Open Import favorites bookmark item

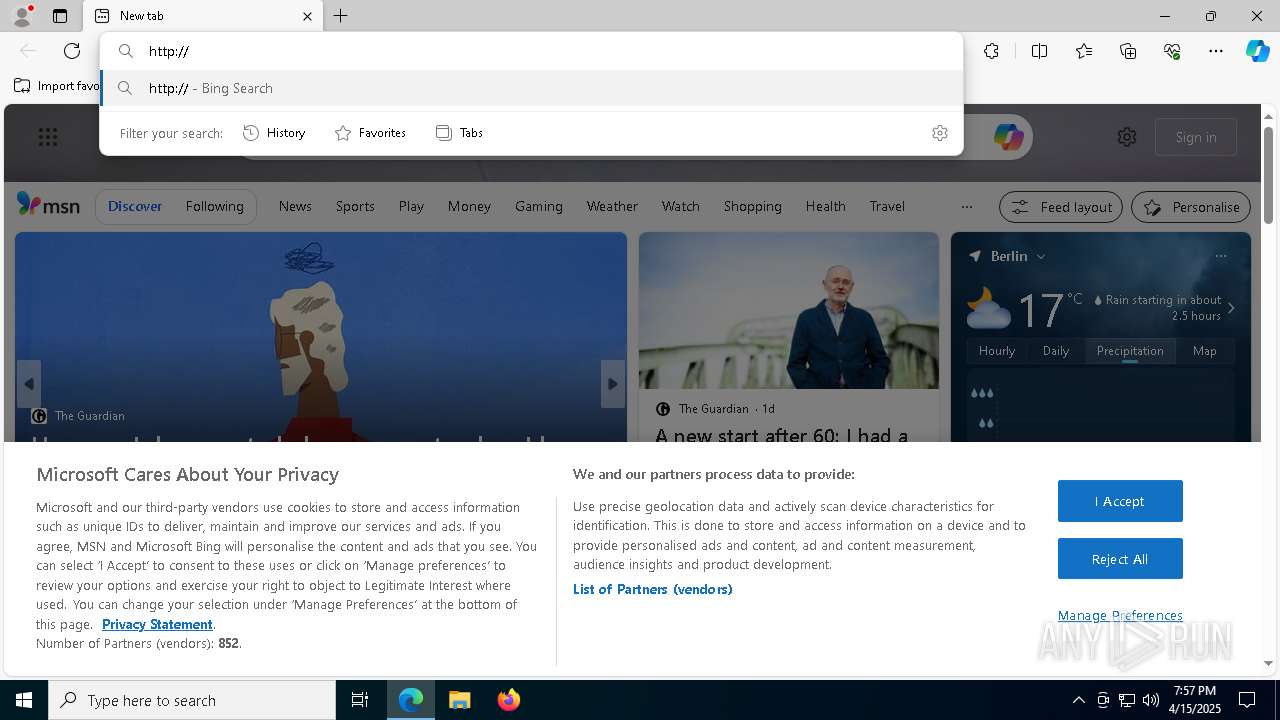coord(57,86)
